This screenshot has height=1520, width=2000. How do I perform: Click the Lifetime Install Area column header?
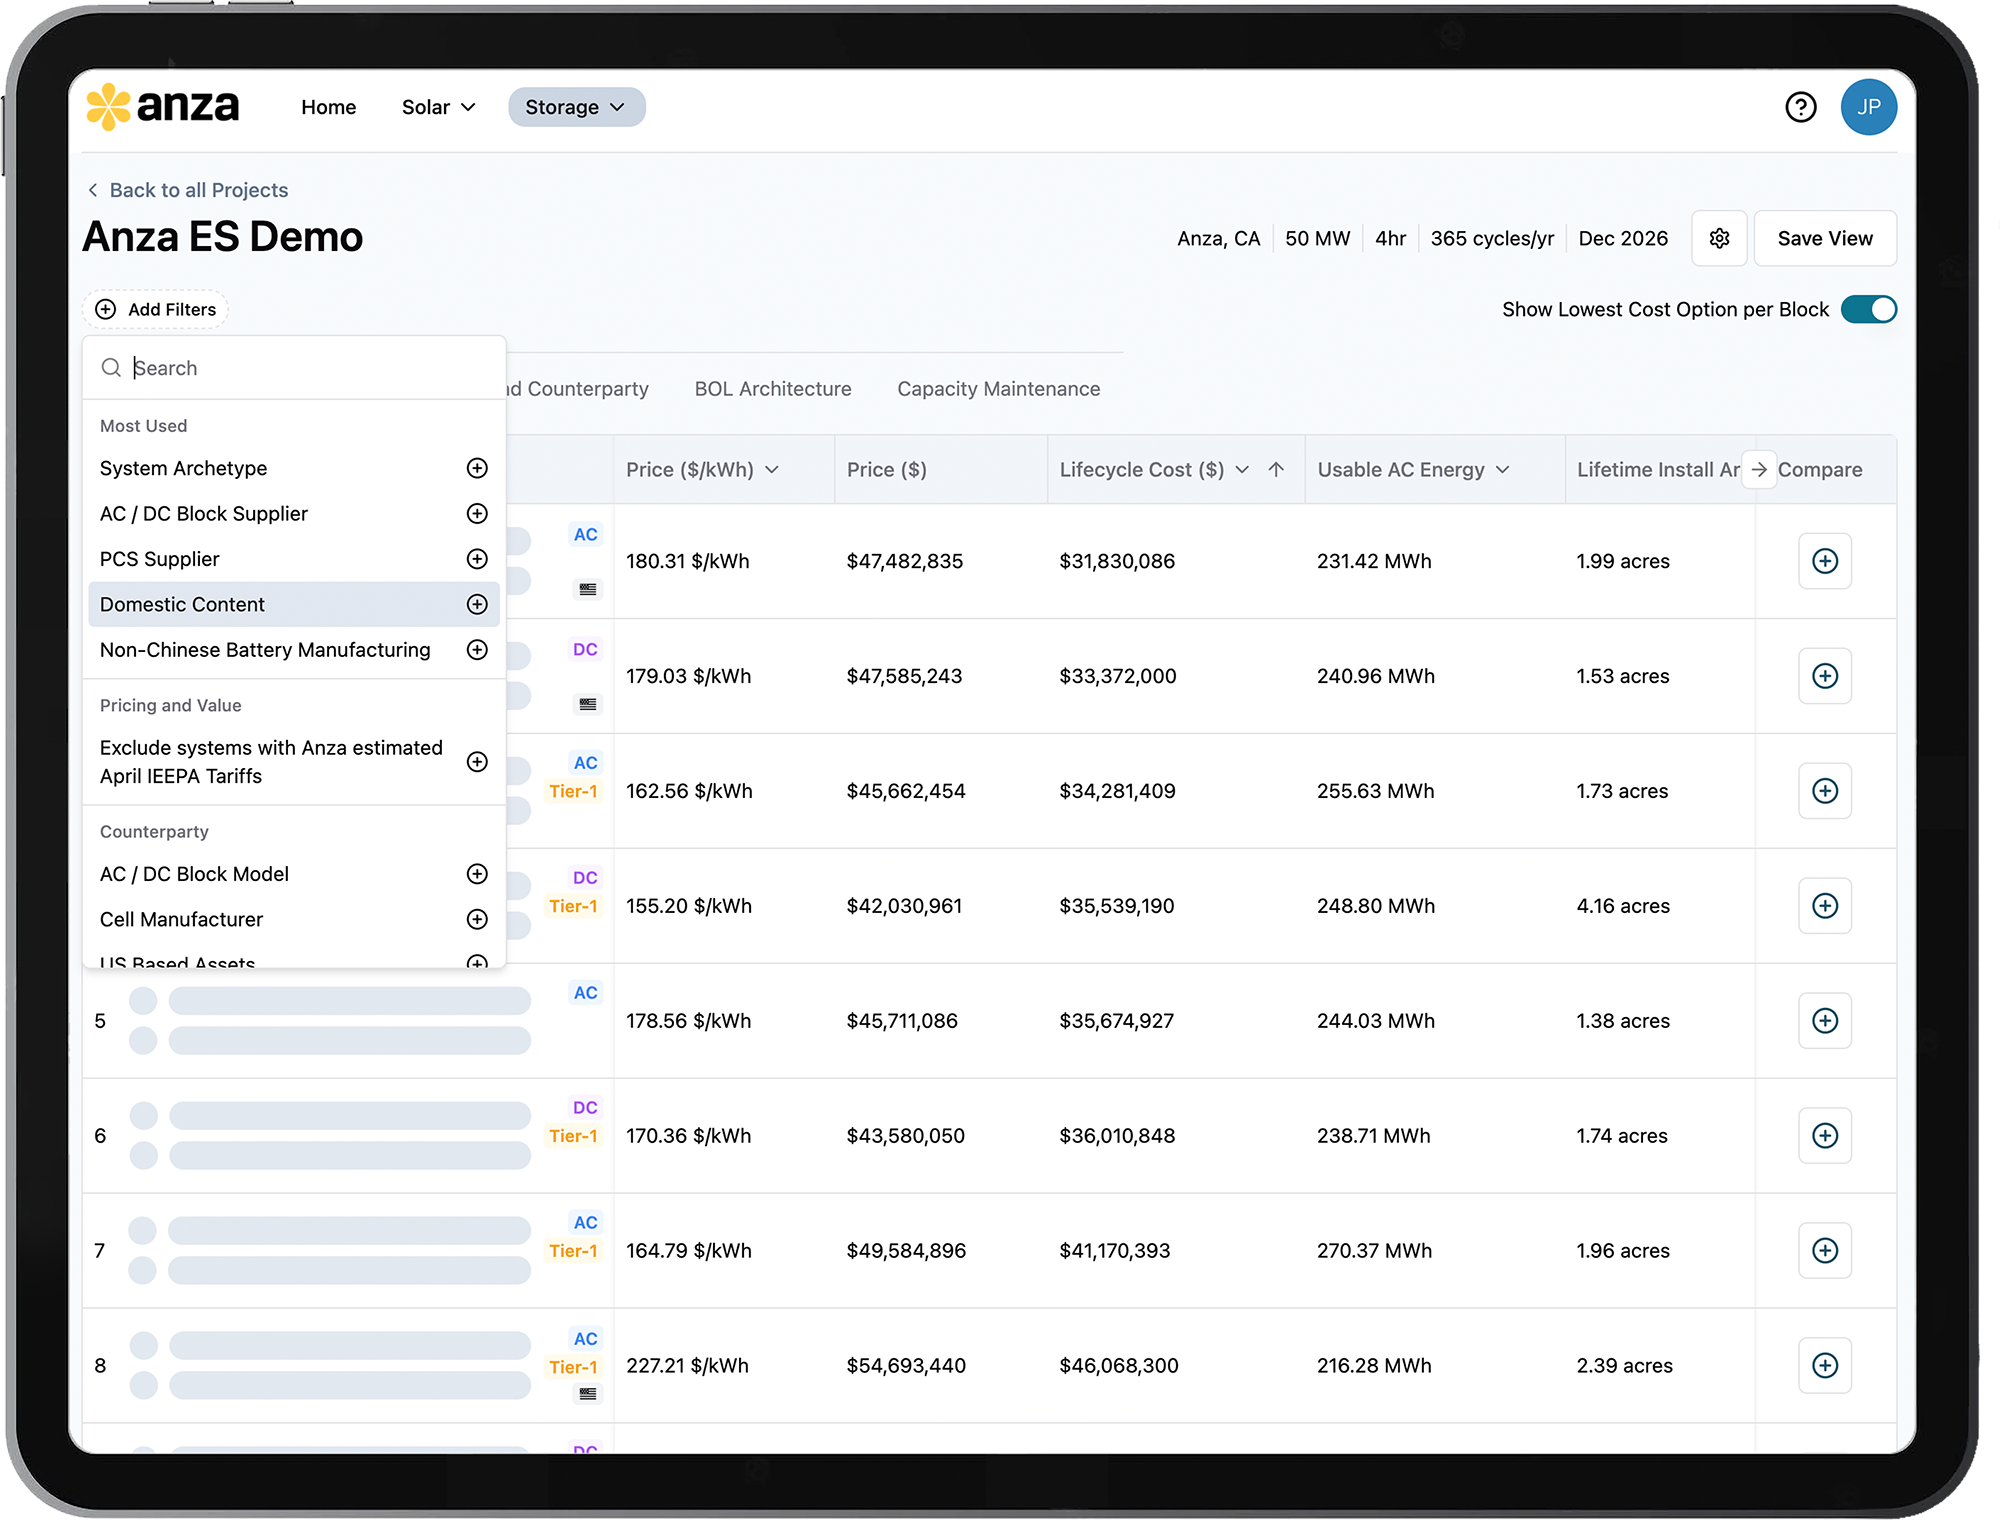coord(1658,469)
